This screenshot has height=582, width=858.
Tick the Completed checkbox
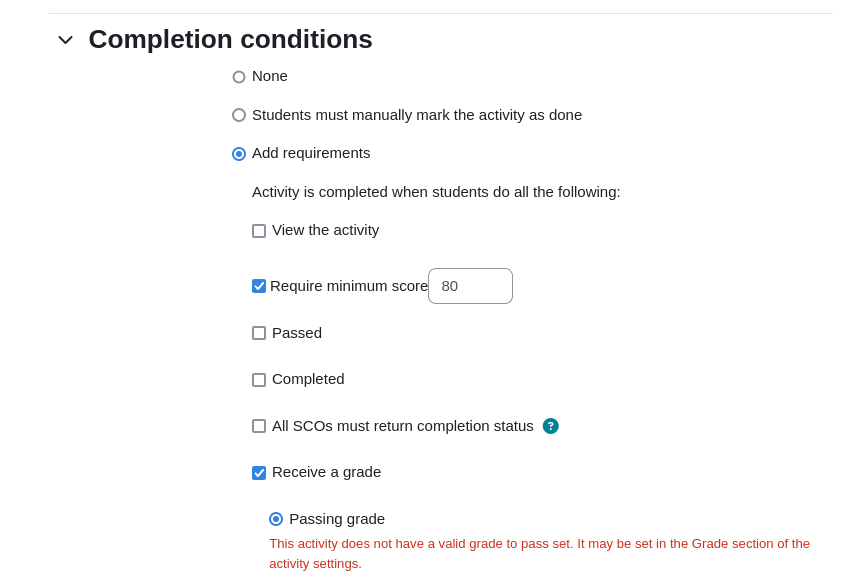click(x=259, y=380)
